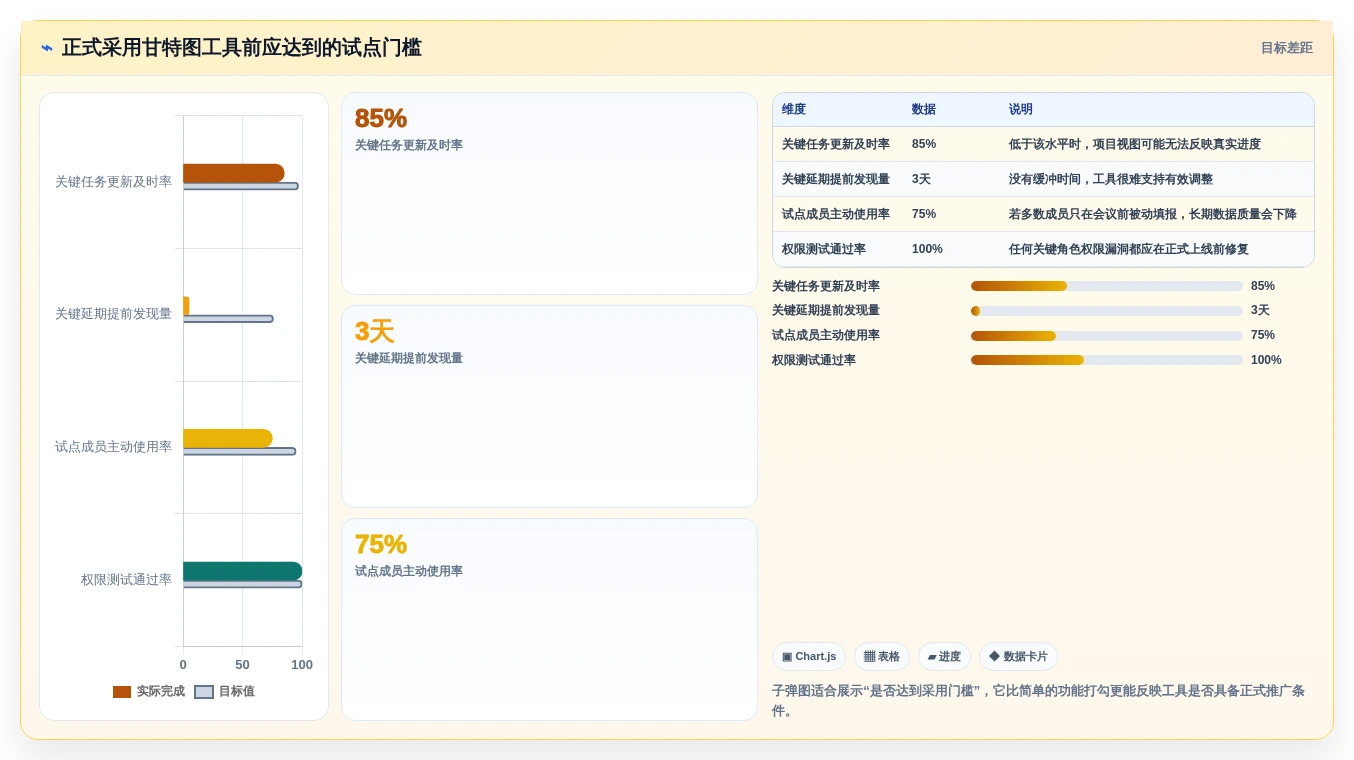This screenshot has height=760, width=1354.
Task: Click the 85% data card value
Action: click(381, 118)
